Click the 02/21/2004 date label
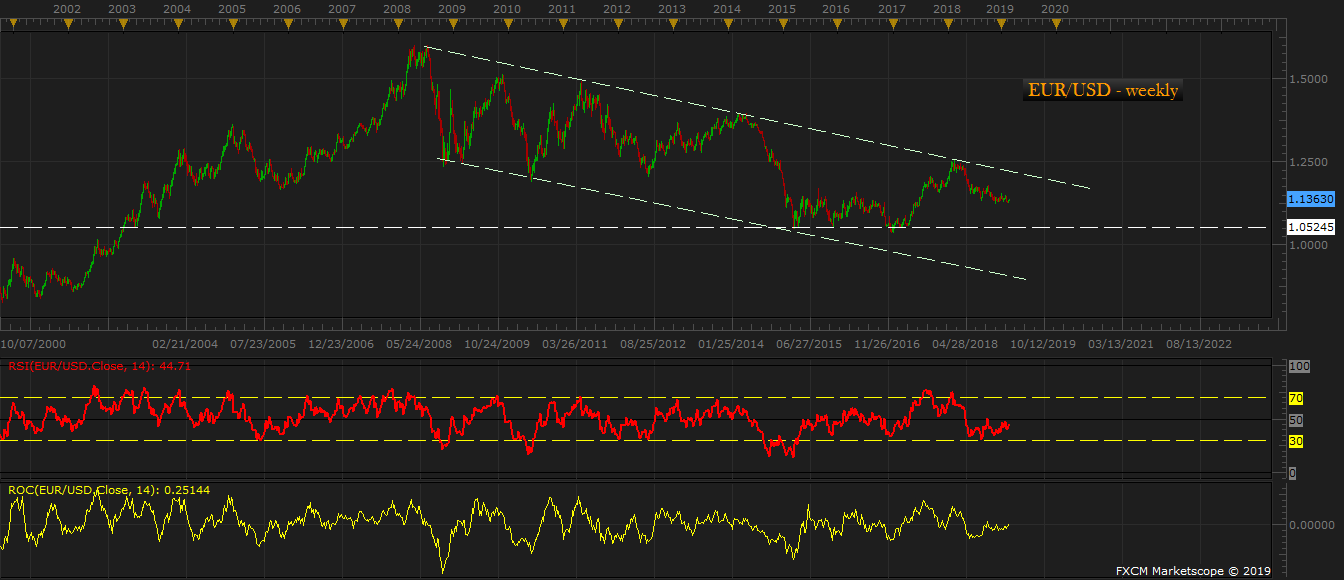This screenshot has height=580, width=1344. coord(186,343)
